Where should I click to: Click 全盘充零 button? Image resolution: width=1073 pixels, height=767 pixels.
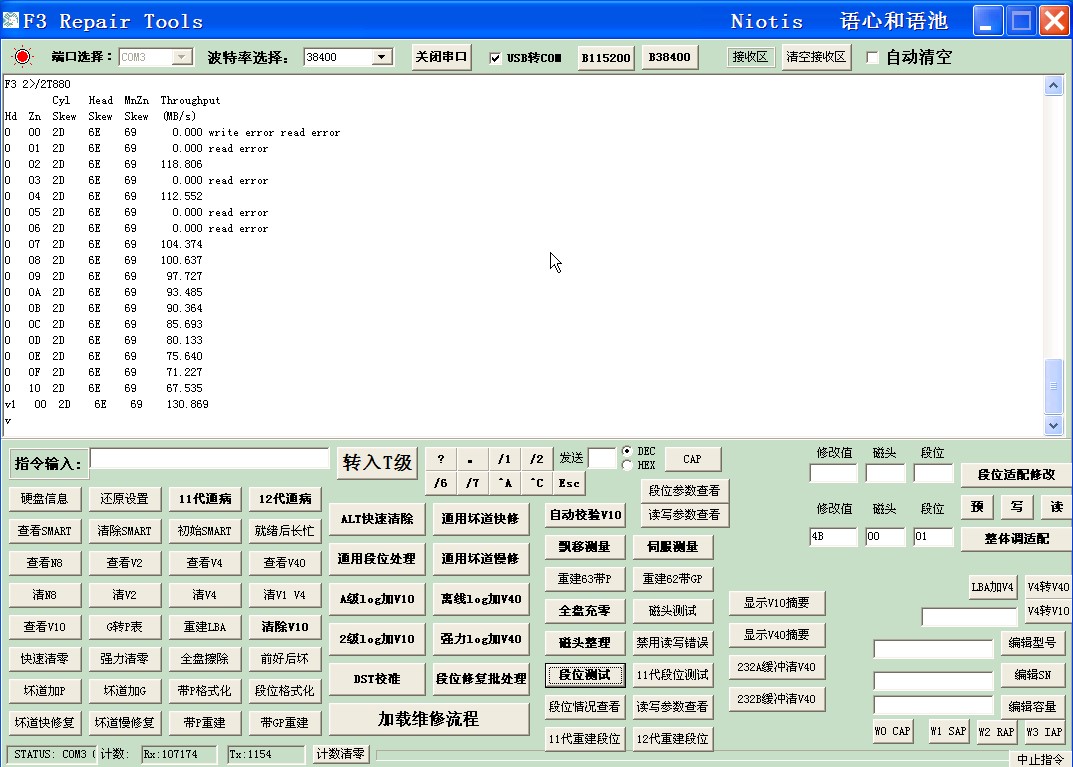point(585,610)
